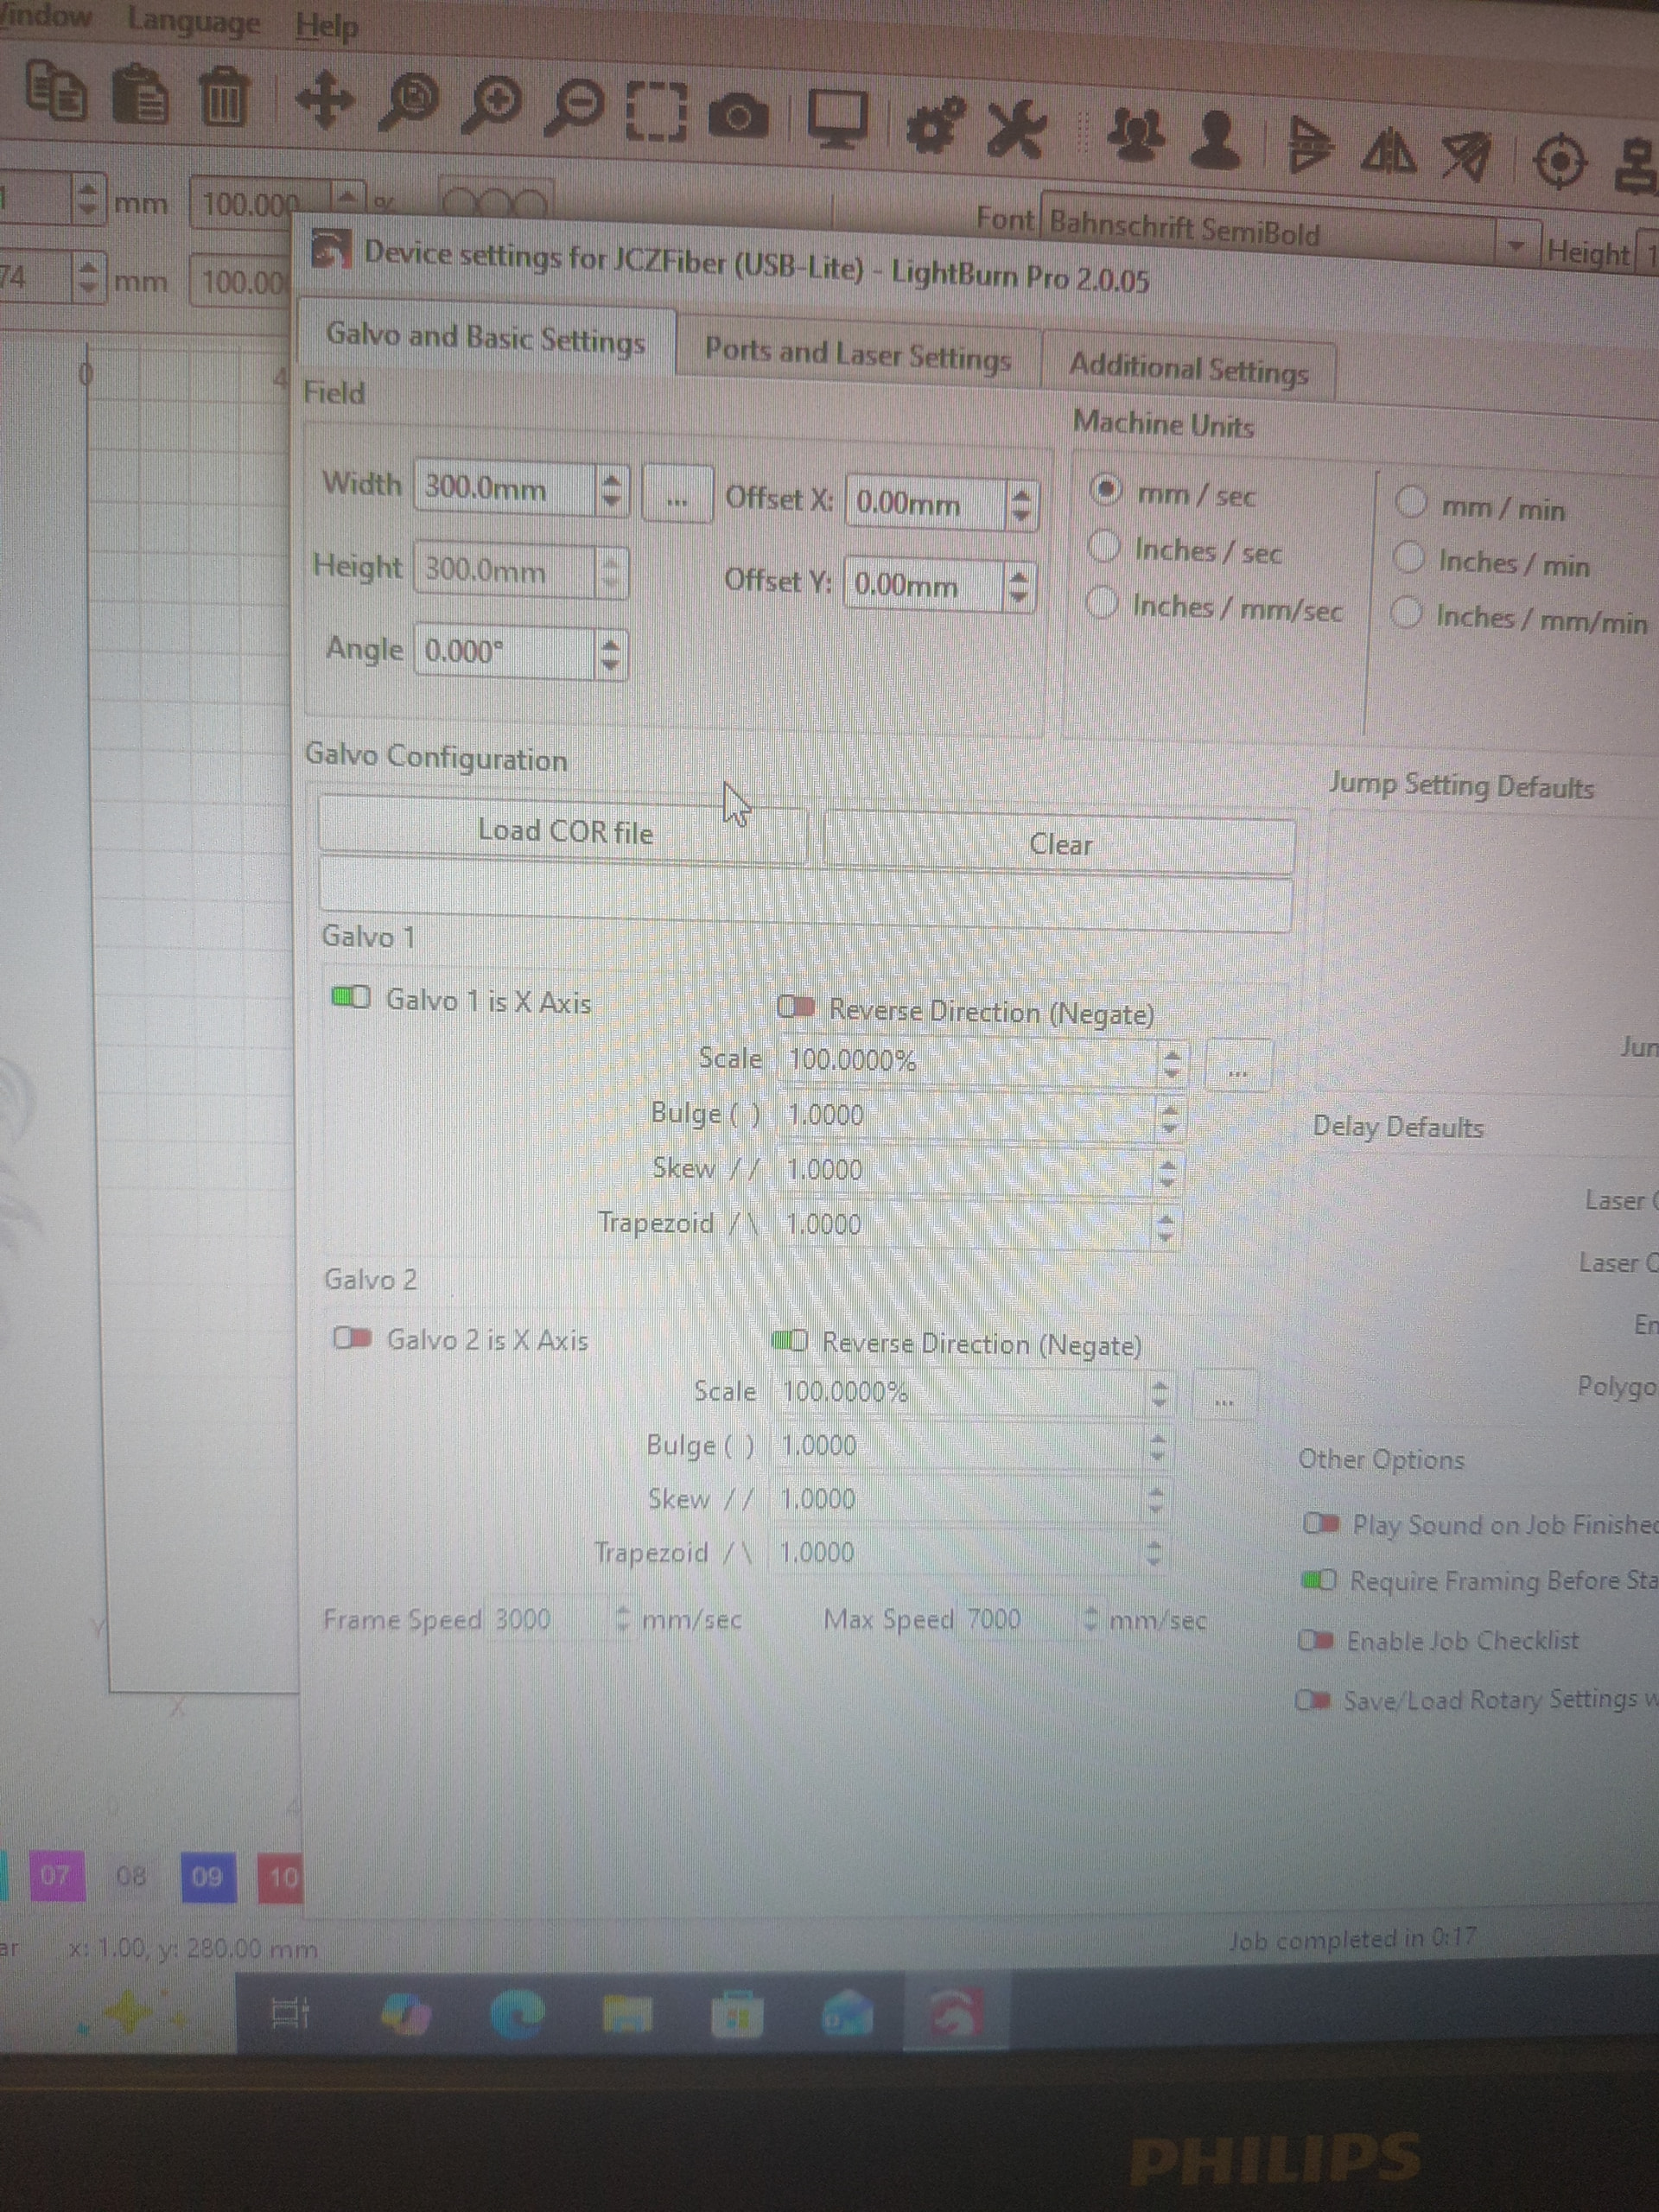This screenshot has height=2212, width=1659.
Task: Enable Galvo 1 Reverse Direction toggle
Action: 796,1007
